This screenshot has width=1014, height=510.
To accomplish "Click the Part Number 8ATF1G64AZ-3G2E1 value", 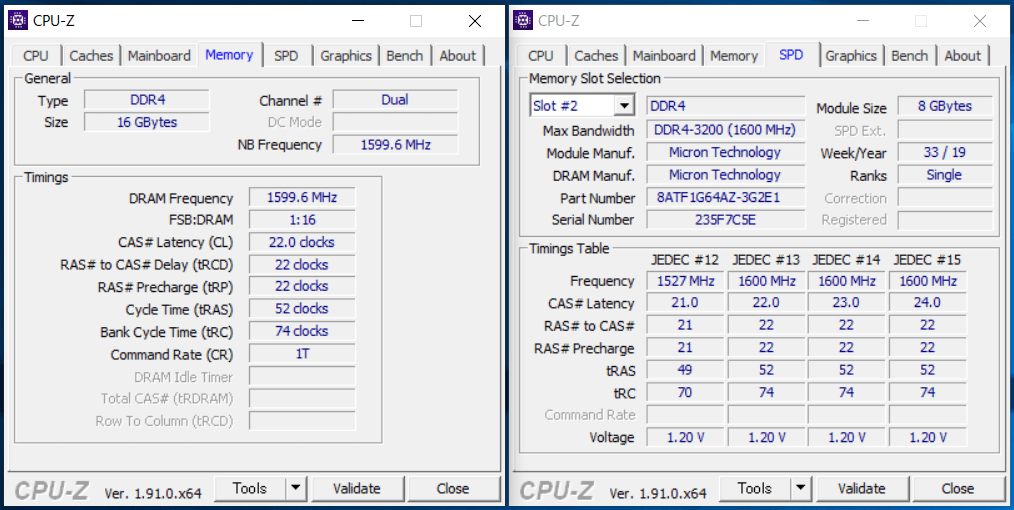I will click(726, 197).
